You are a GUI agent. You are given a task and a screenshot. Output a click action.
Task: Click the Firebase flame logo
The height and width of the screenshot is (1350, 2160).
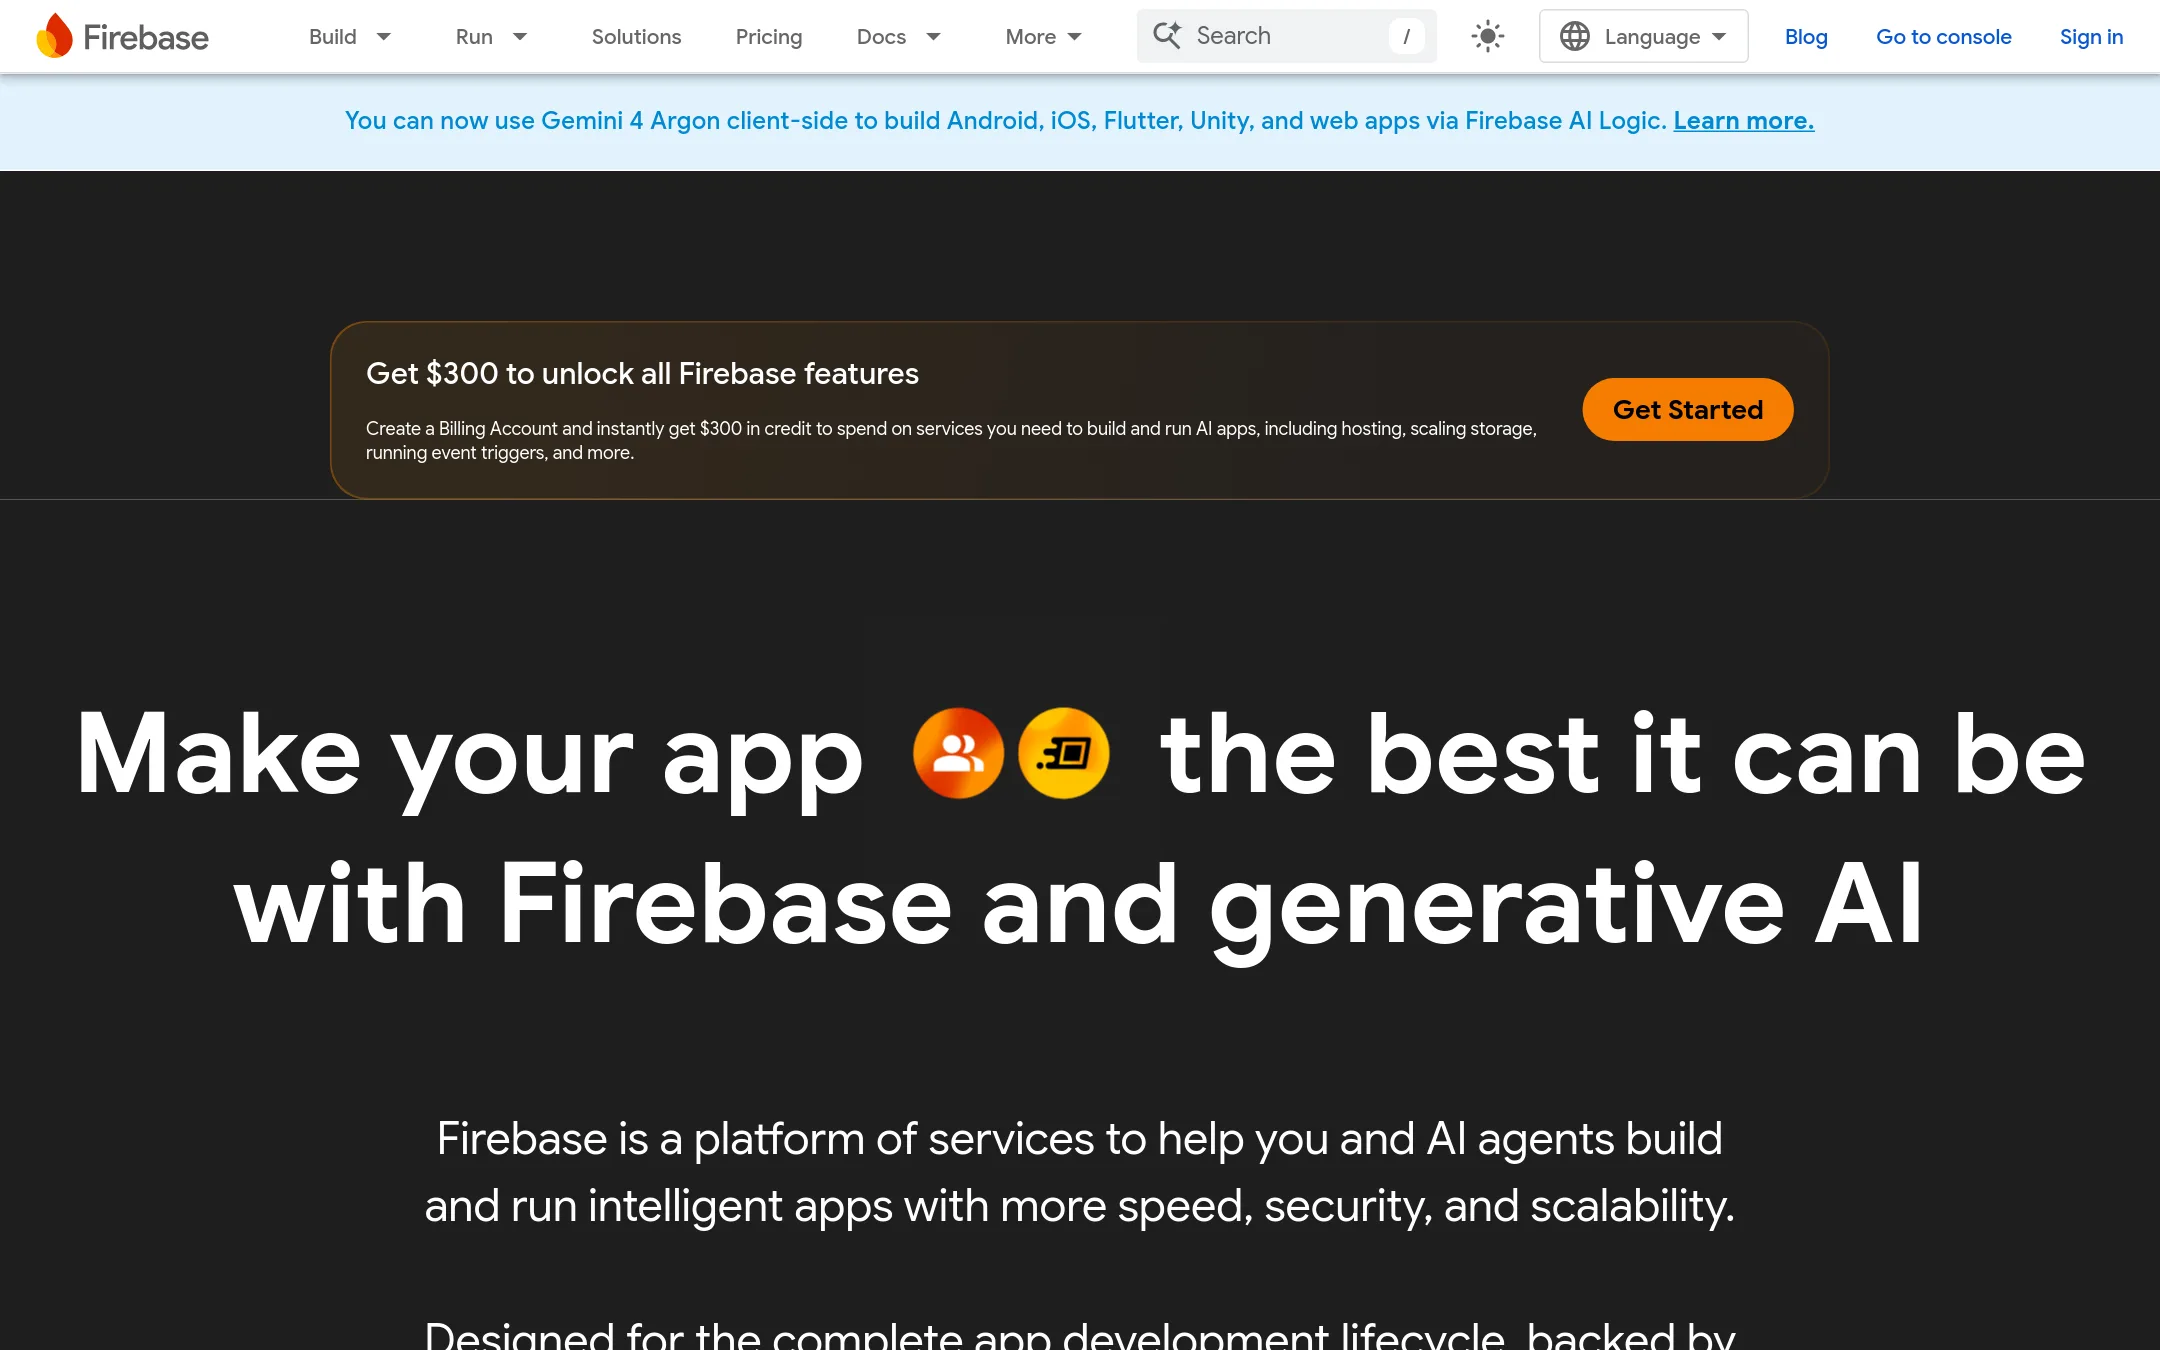[54, 36]
